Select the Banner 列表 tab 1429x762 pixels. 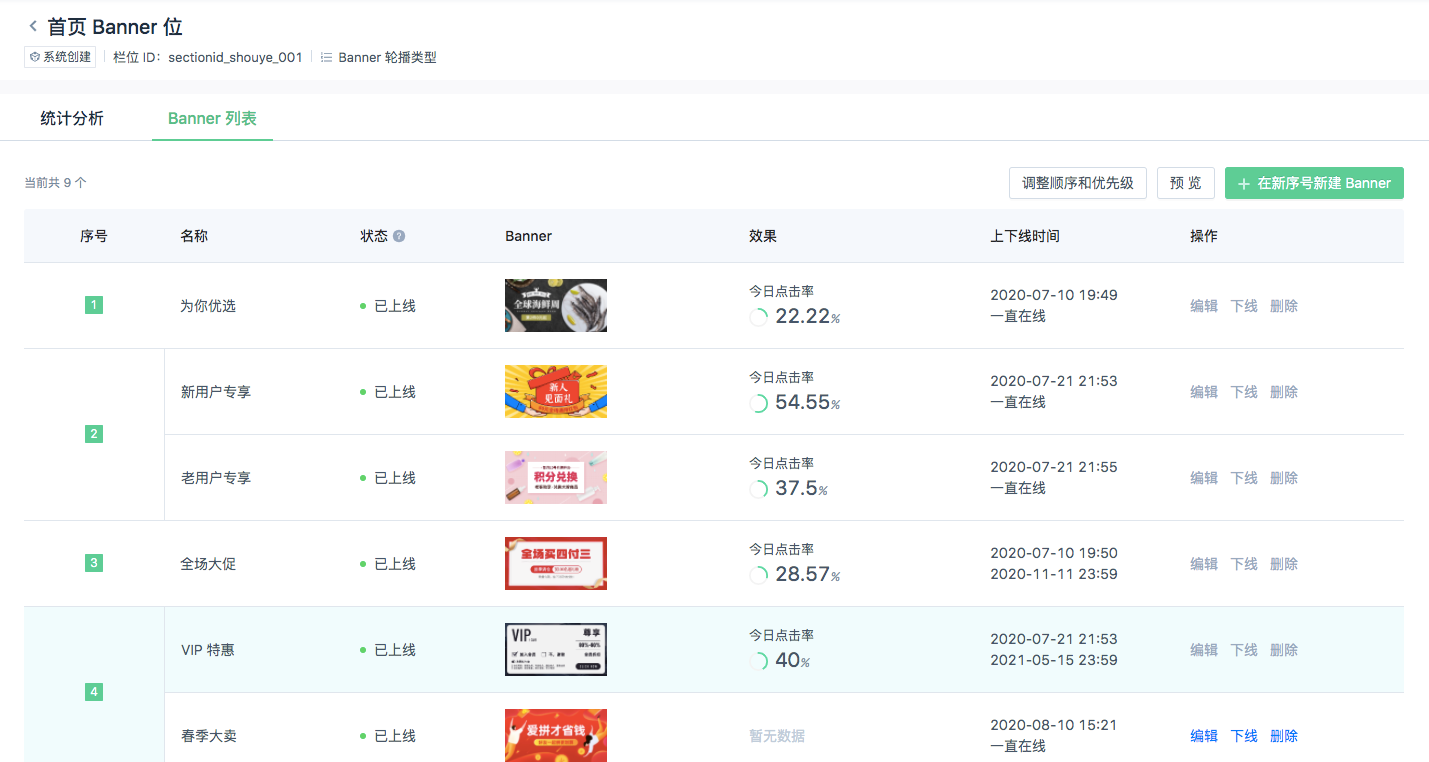pos(212,119)
